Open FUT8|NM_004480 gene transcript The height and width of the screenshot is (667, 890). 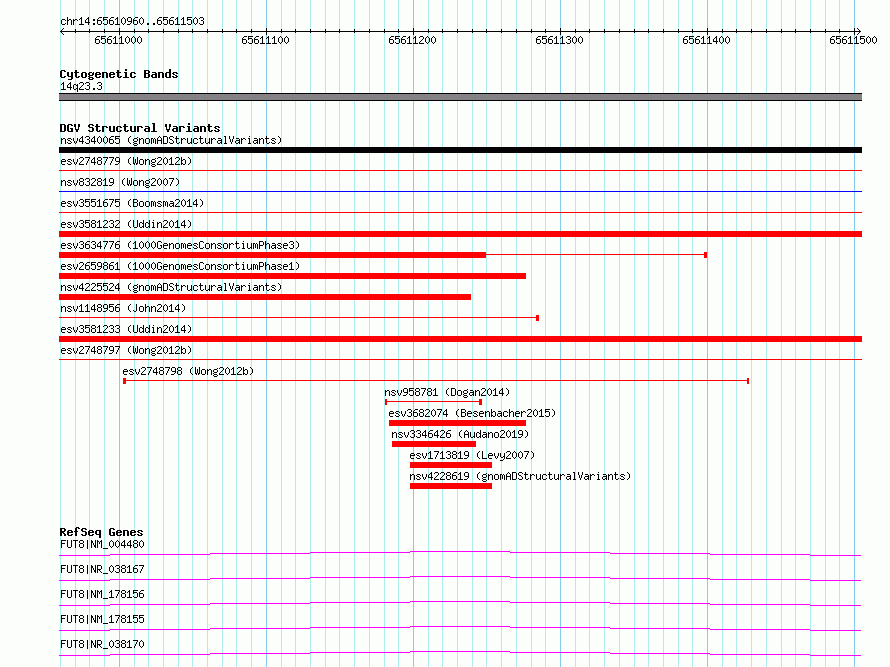(x=102, y=544)
